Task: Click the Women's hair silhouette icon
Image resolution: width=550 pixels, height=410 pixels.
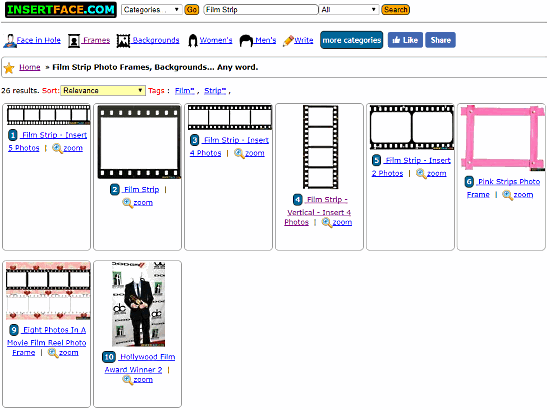Action: [x=193, y=41]
